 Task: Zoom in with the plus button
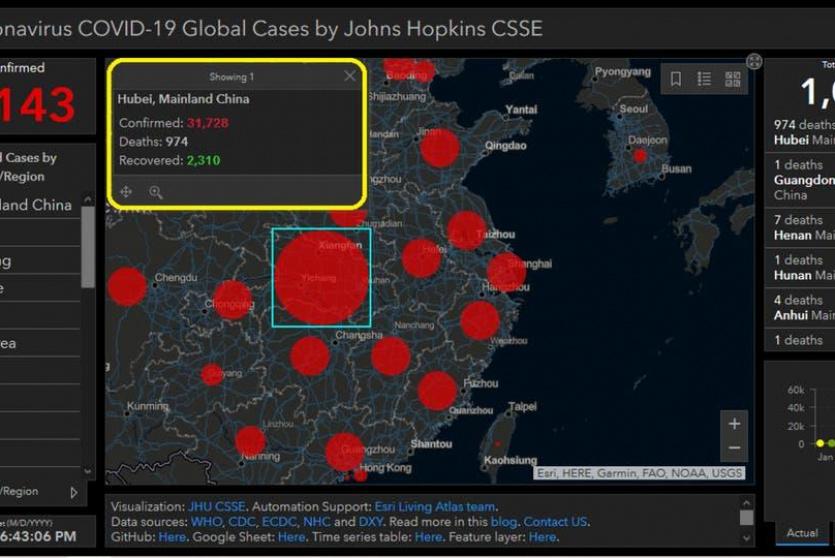click(x=734, y=424)
